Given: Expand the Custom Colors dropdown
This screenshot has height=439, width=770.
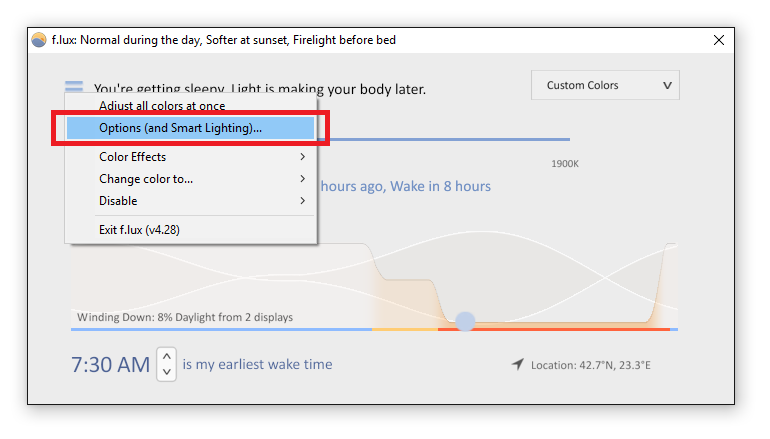Looking at the screenshot, I should click(x=605, y=85).
